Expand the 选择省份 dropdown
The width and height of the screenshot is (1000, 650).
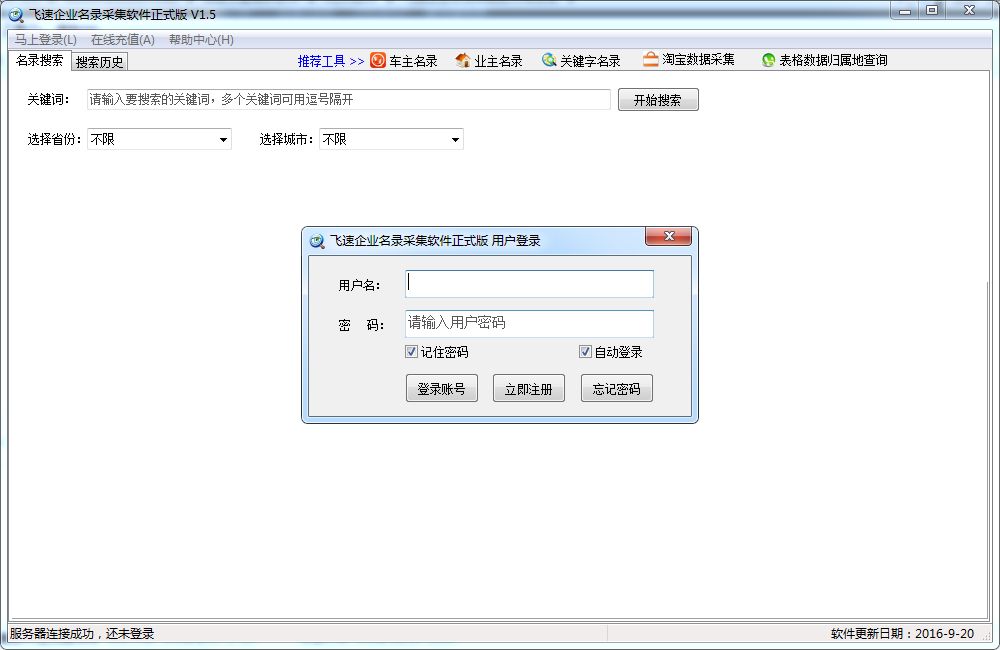point(223,140)
